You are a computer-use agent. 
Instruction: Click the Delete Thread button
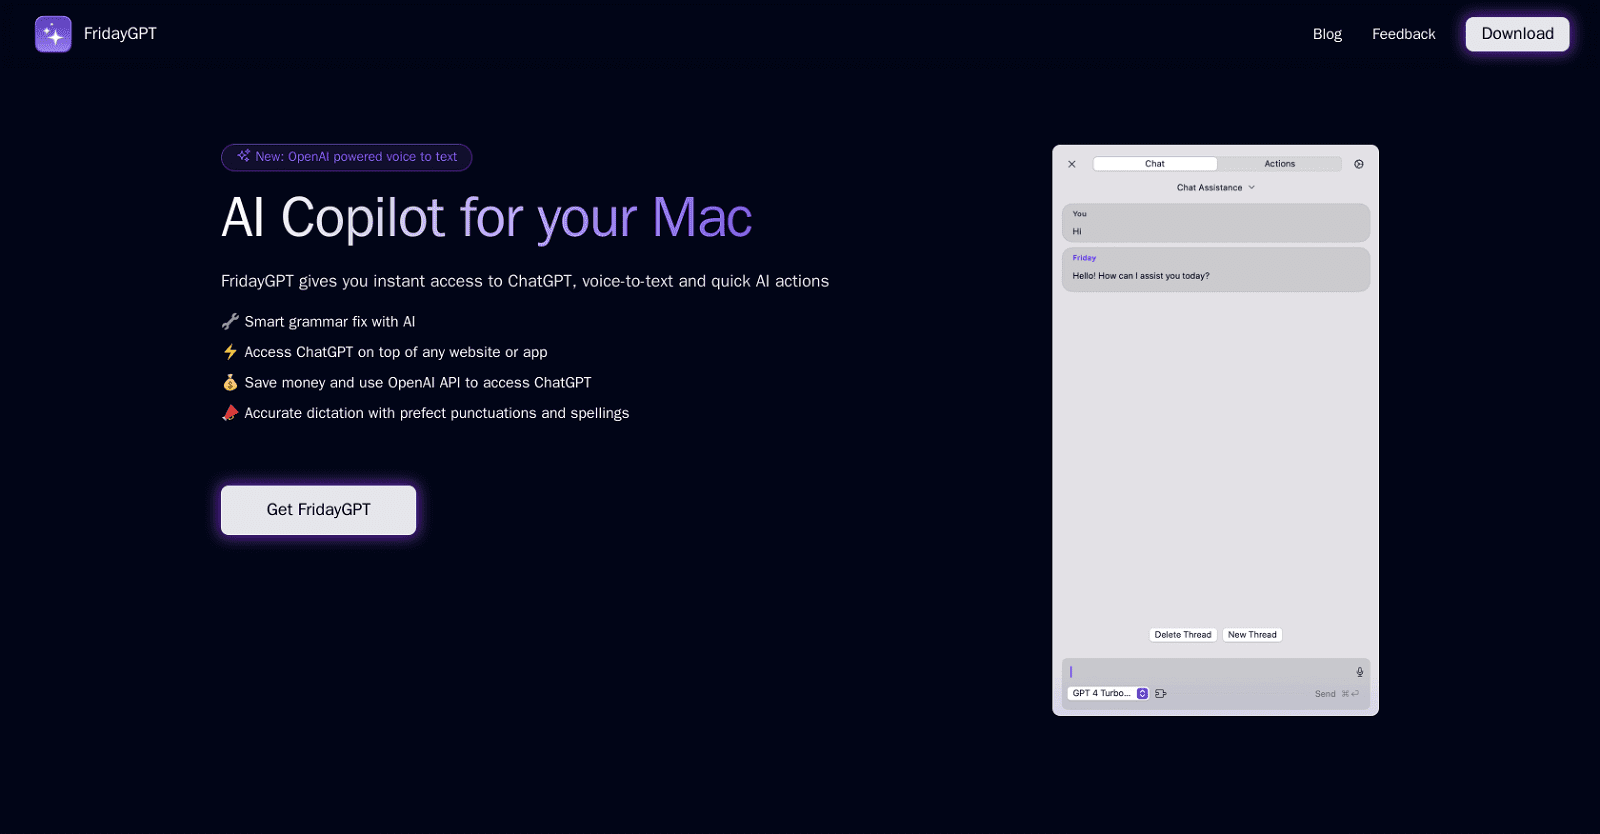pyautogui.click(x=1182, y=635)
